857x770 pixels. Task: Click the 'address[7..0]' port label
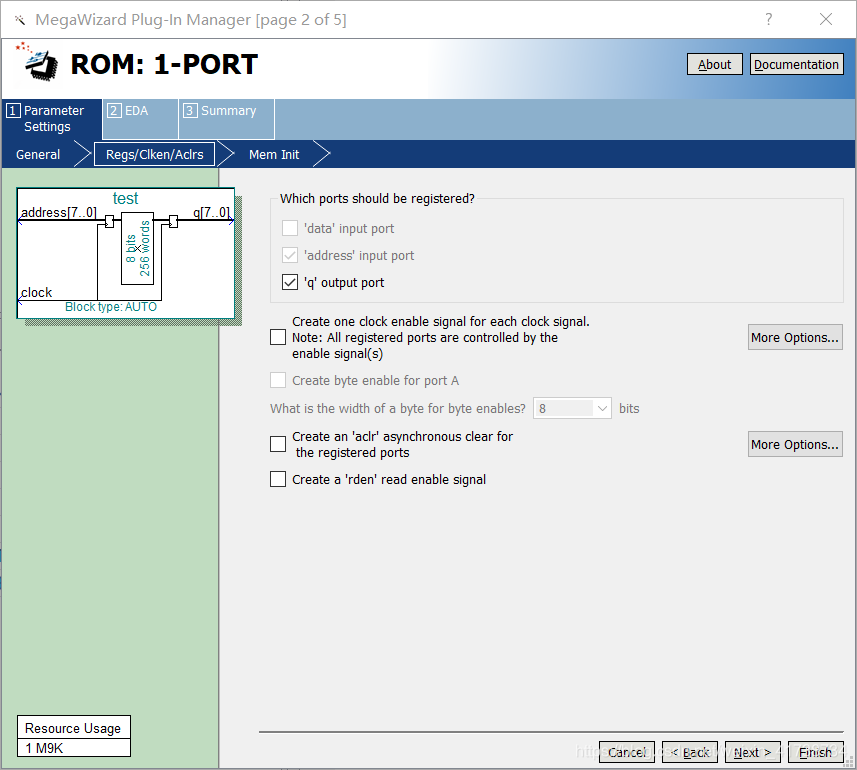[58, 212]
